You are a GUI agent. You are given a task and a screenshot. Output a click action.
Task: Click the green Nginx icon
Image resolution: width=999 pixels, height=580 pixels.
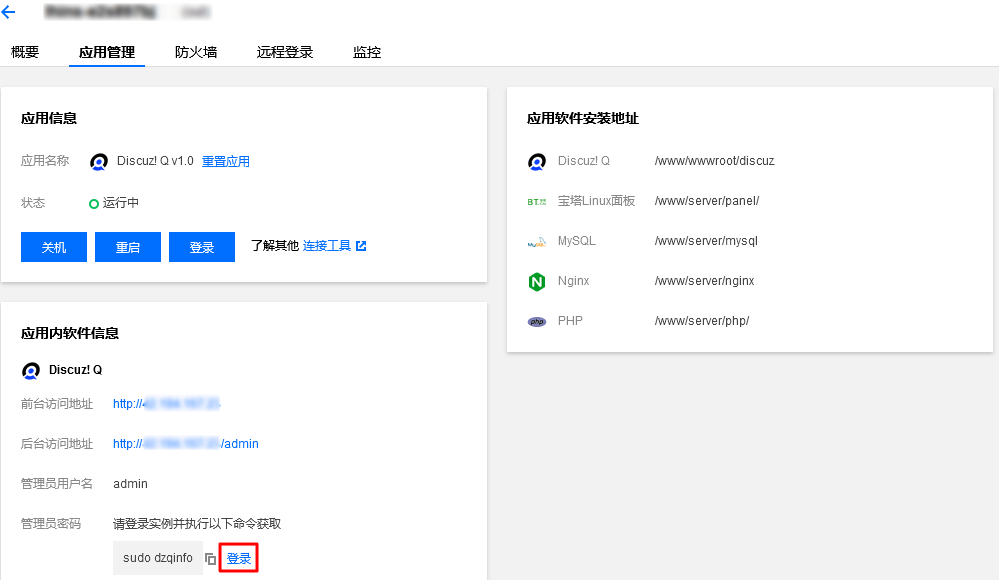[x=537, y=282]
